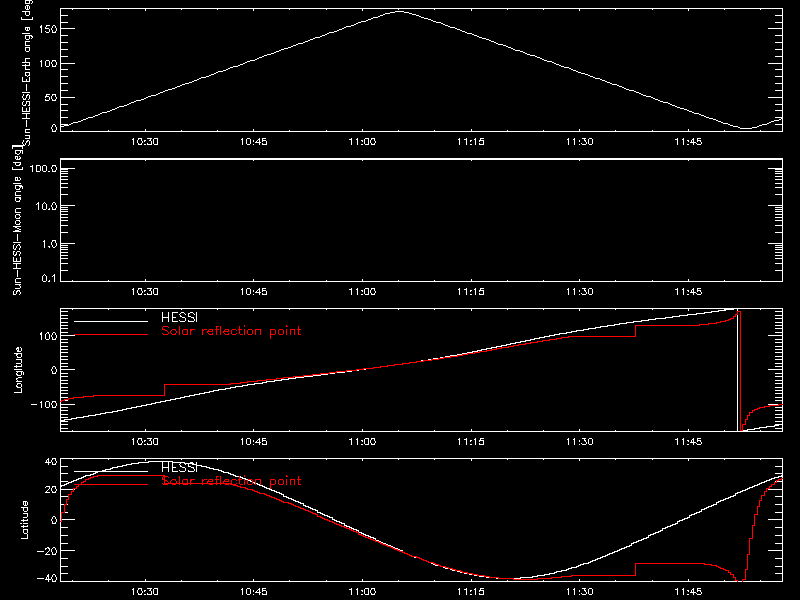The width and height of the screenshot is (800, 600).
Task: Click 10:45 label under Longitude plot
Action: [x=254, y=442]
